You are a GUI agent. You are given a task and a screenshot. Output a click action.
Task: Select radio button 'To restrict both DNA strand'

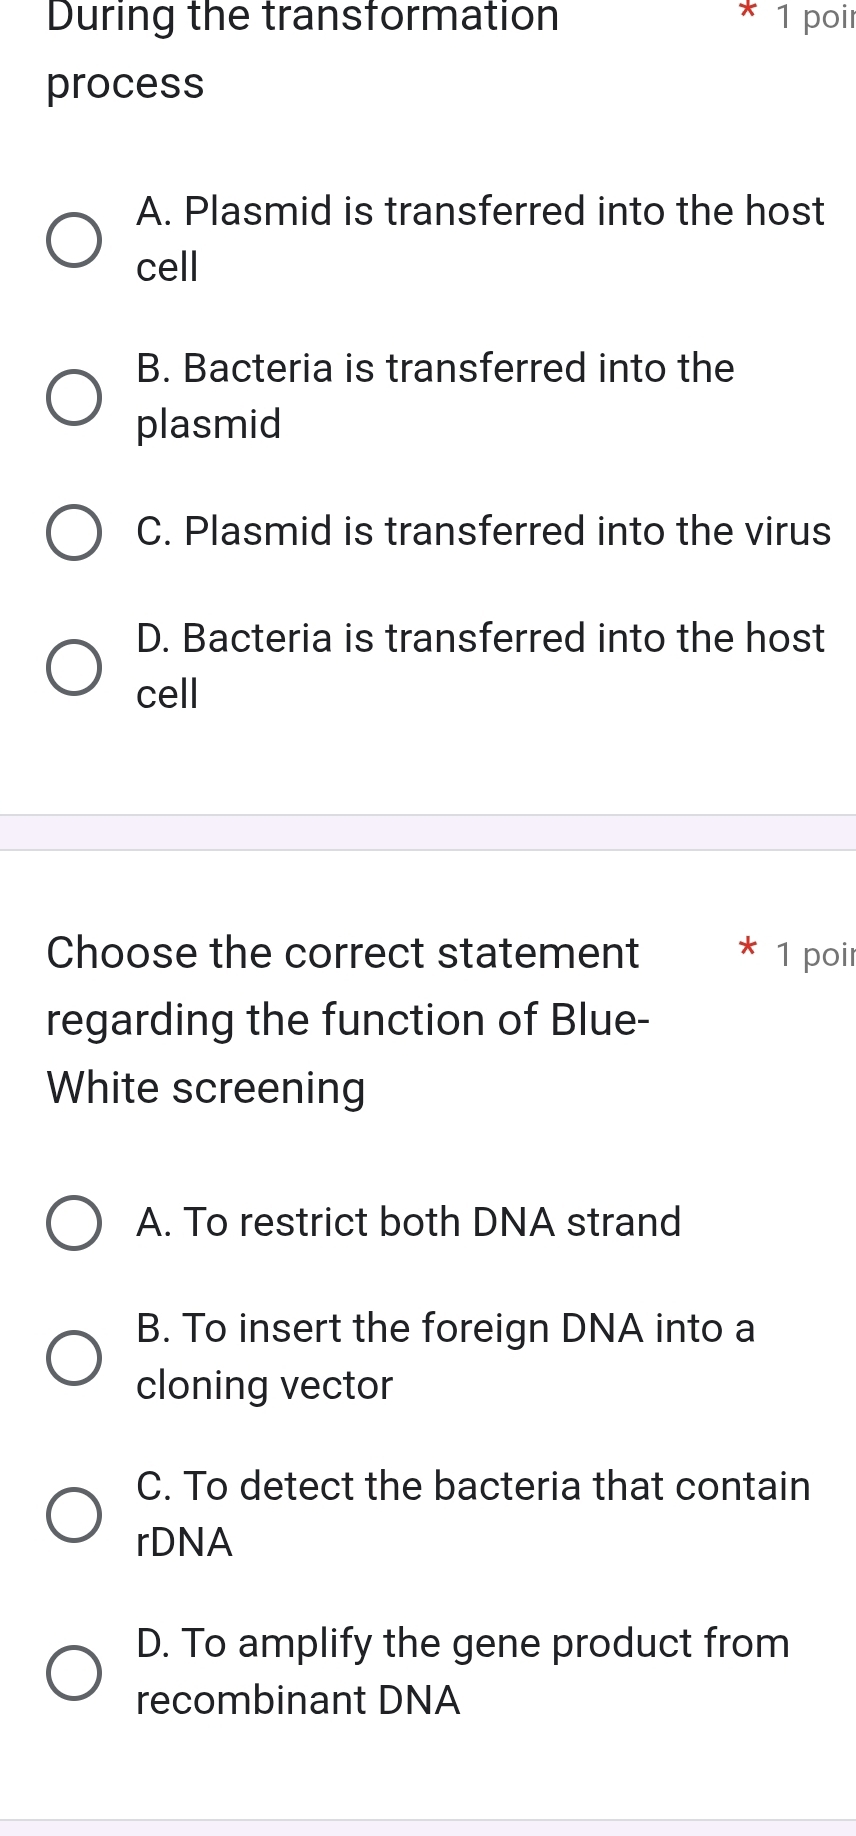(74, 1223)
